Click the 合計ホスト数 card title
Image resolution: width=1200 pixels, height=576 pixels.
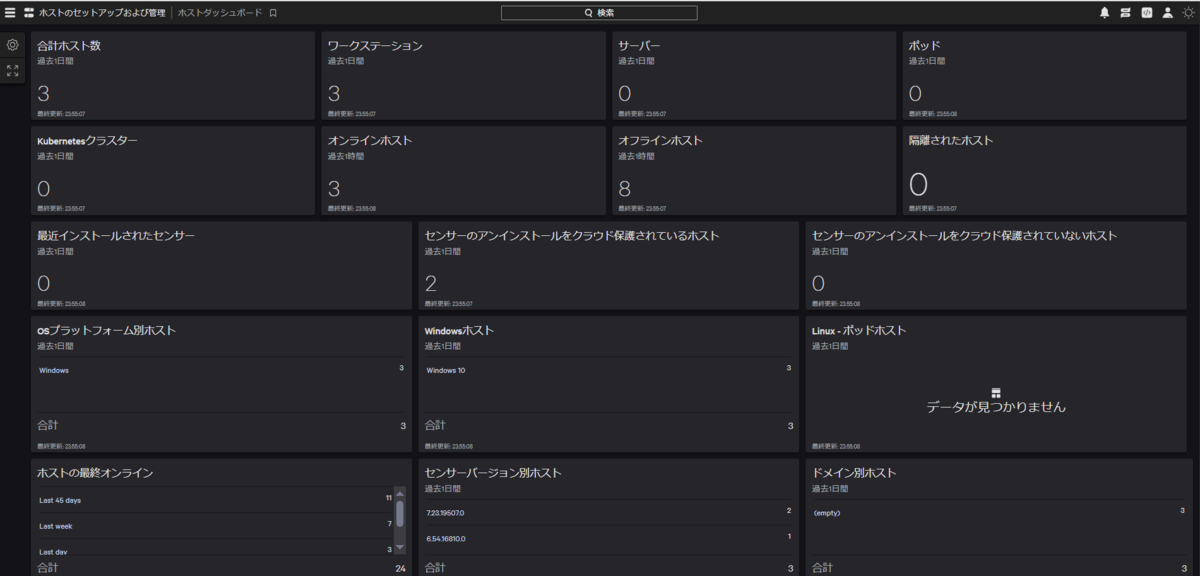click(x=69, y=46)
